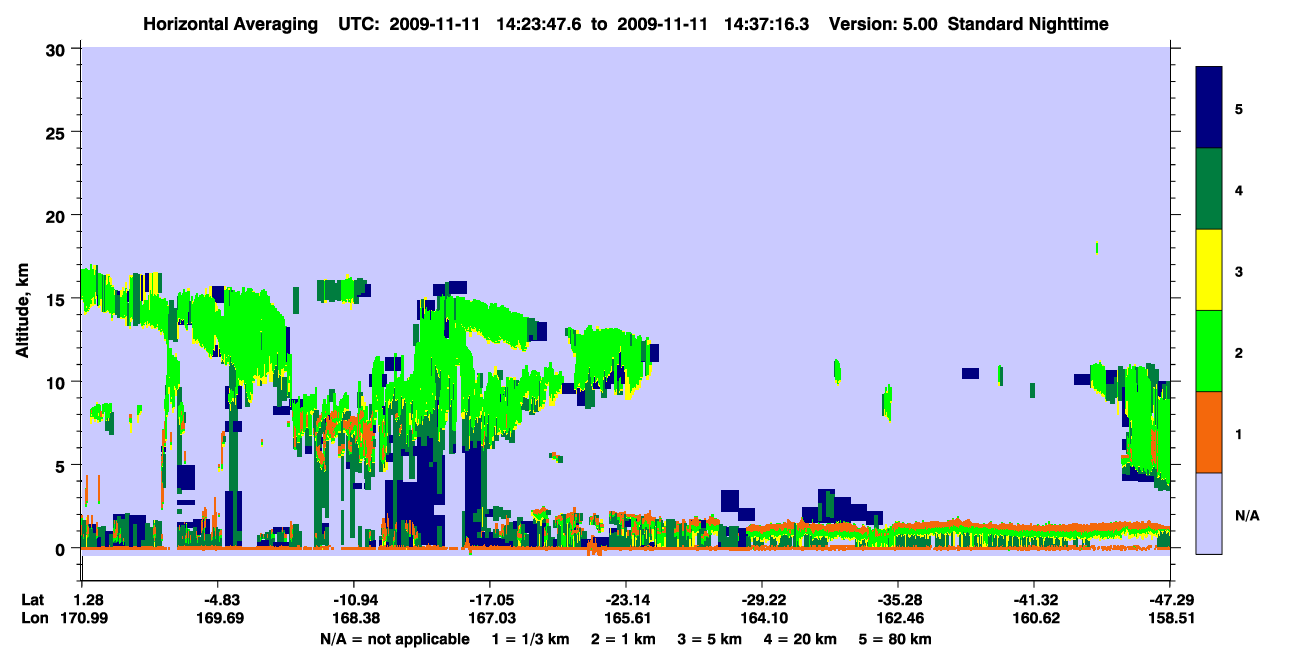The height and width of the screenshot is (667, 1300).
Task: Click the orange colorbar segment labeled 1
Action: pyautogui.click(x=1210, y=432)
